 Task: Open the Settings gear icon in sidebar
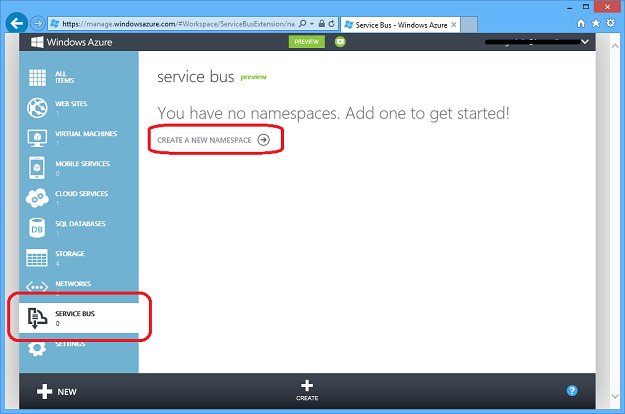pyautogui.click(x=37, y=348)
